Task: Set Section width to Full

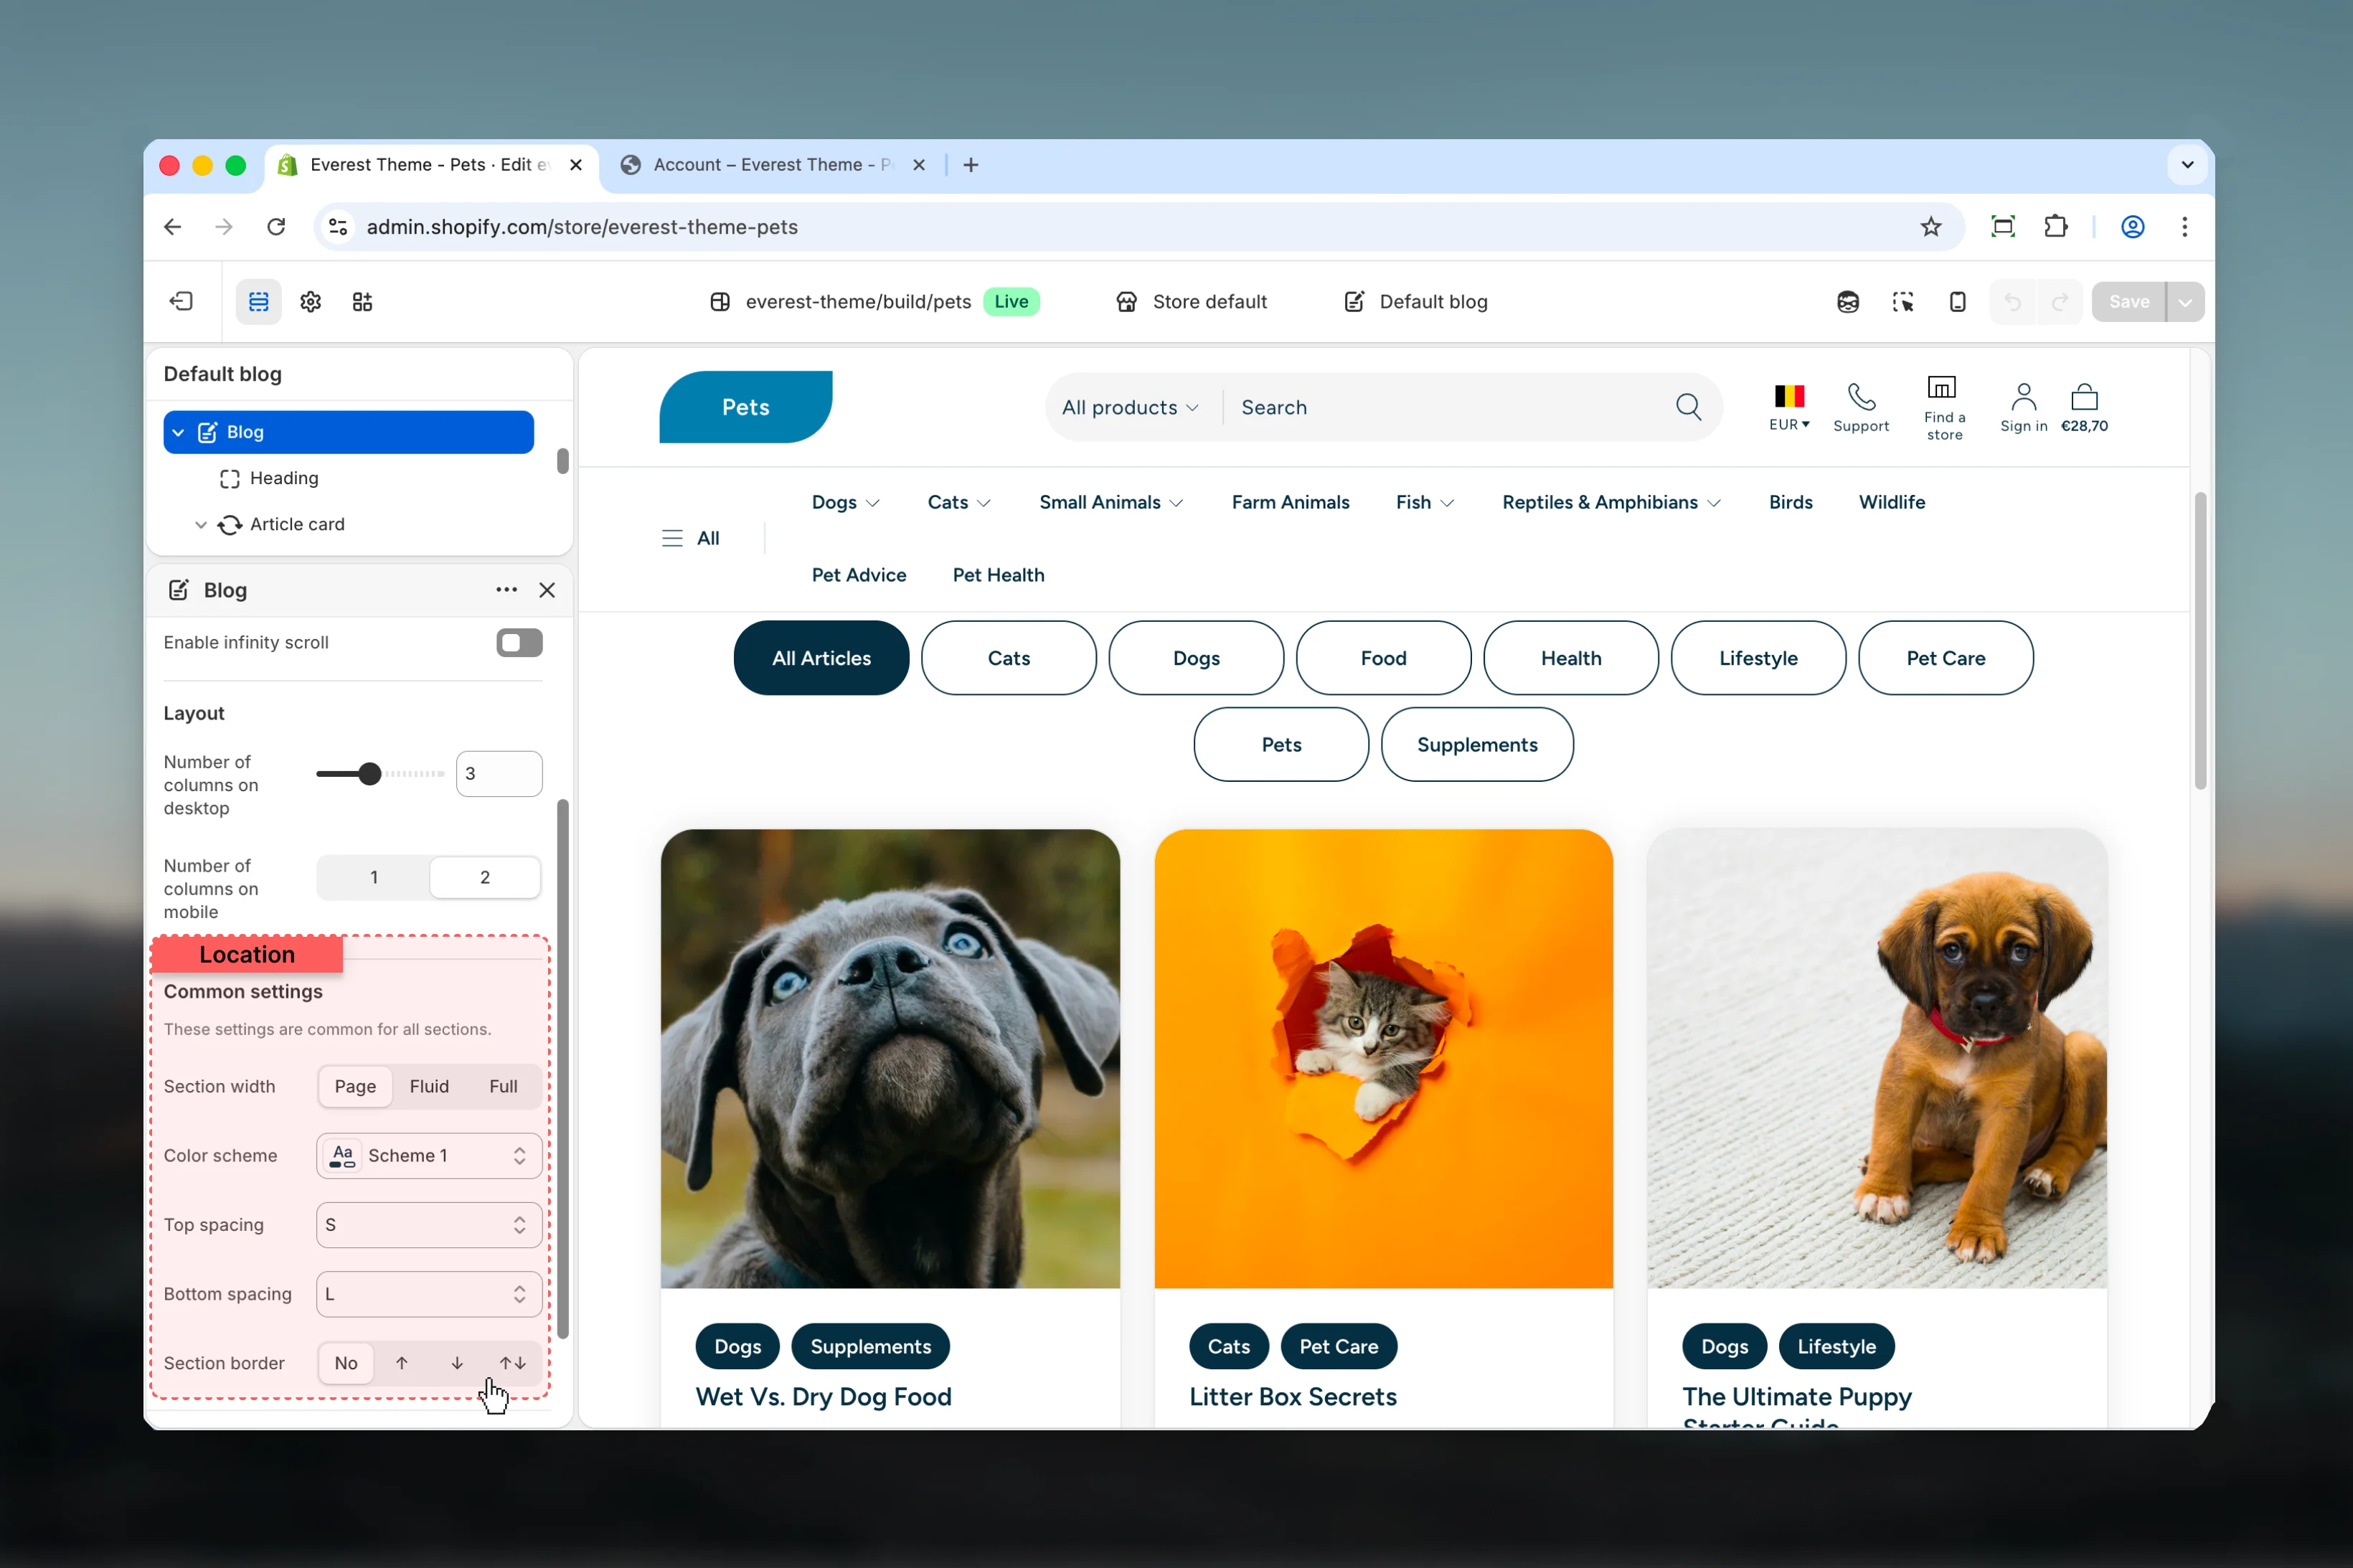Action: click(x=503, y=1087)
